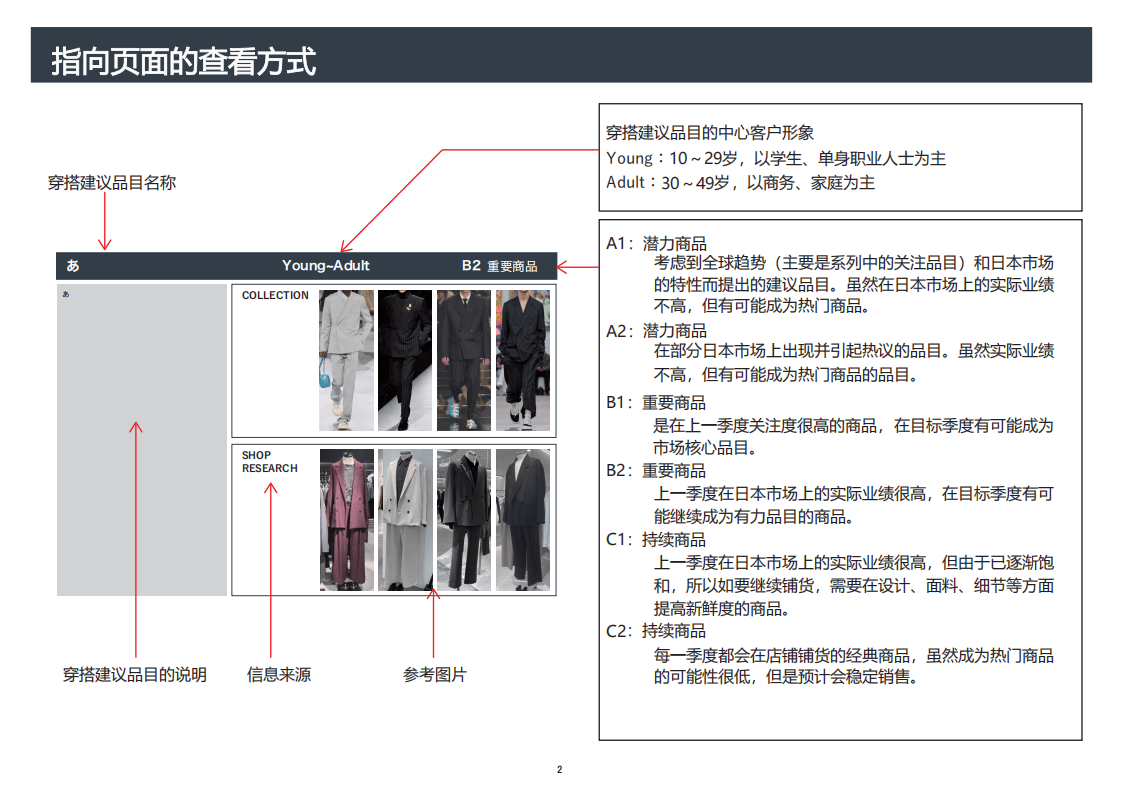Image resolution: width=1123 pixels, height=794 pixels.
Task: Select the last shop research mannequin photo
Action: tap(523, 519)
